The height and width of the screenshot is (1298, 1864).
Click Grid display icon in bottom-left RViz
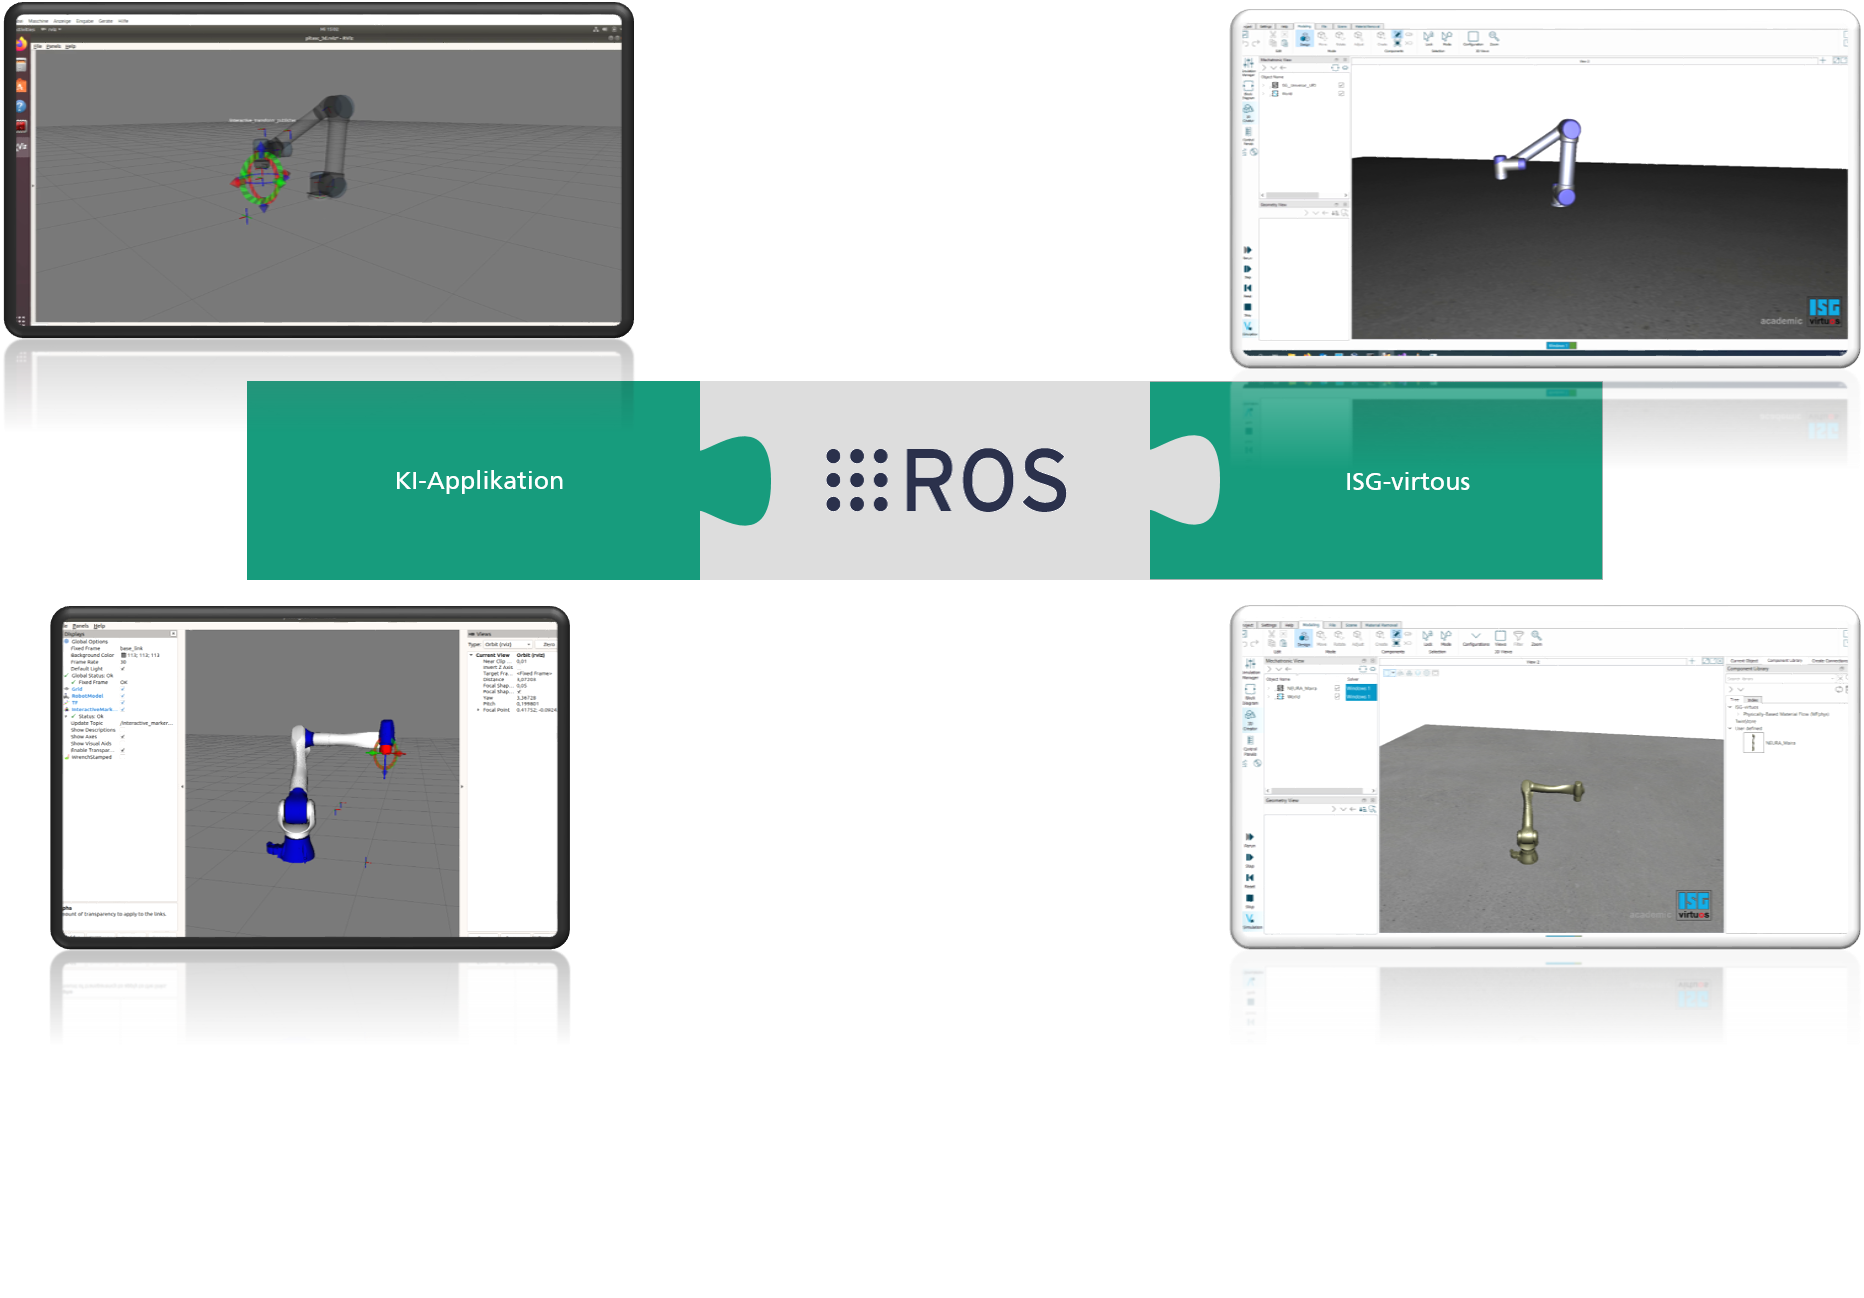coord(67,689)
